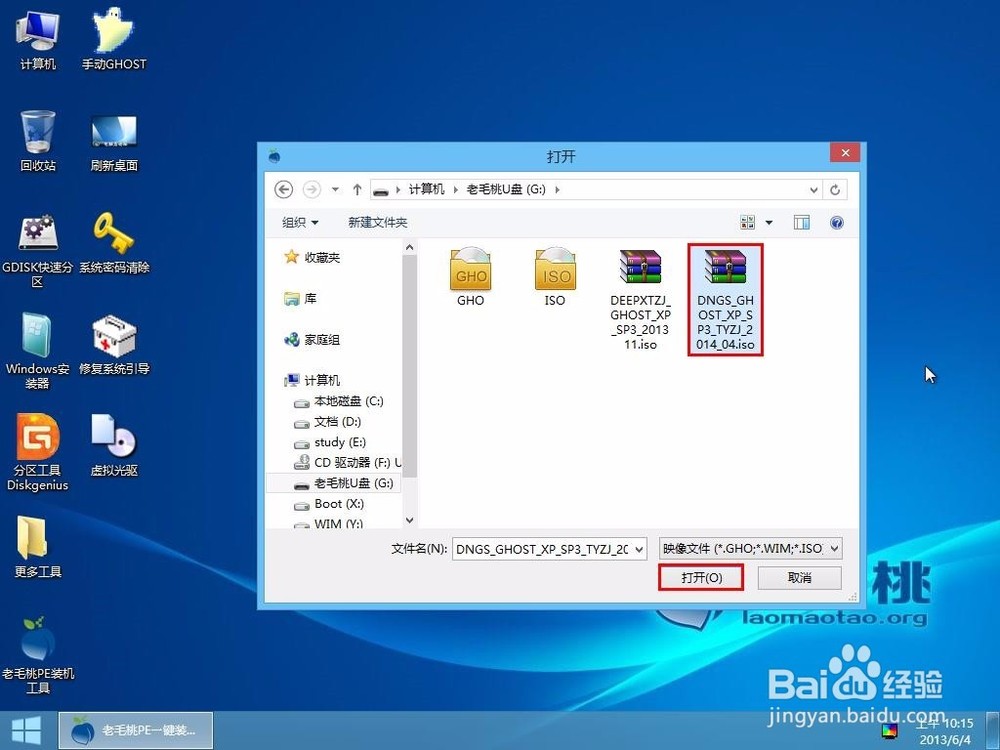
Task: Click the 取消 button
Action: 800,578
